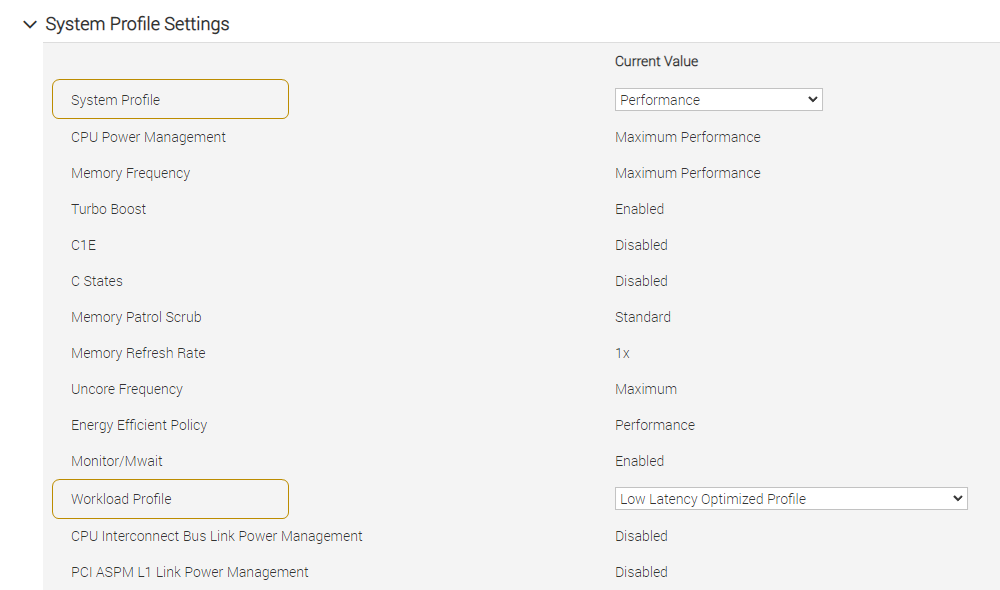Click CPU Interconnect Bus Link Power Management
This screenshot has width=1000, height=590.
tap(216, 536)
